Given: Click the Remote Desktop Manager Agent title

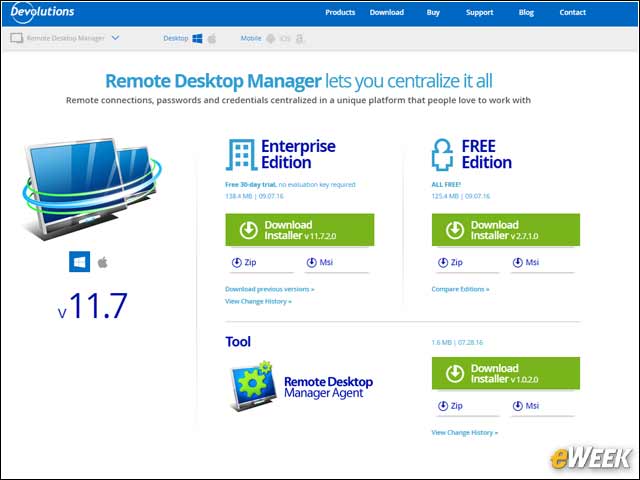Looking at the screenshot, I should click(x=328, y=387).
